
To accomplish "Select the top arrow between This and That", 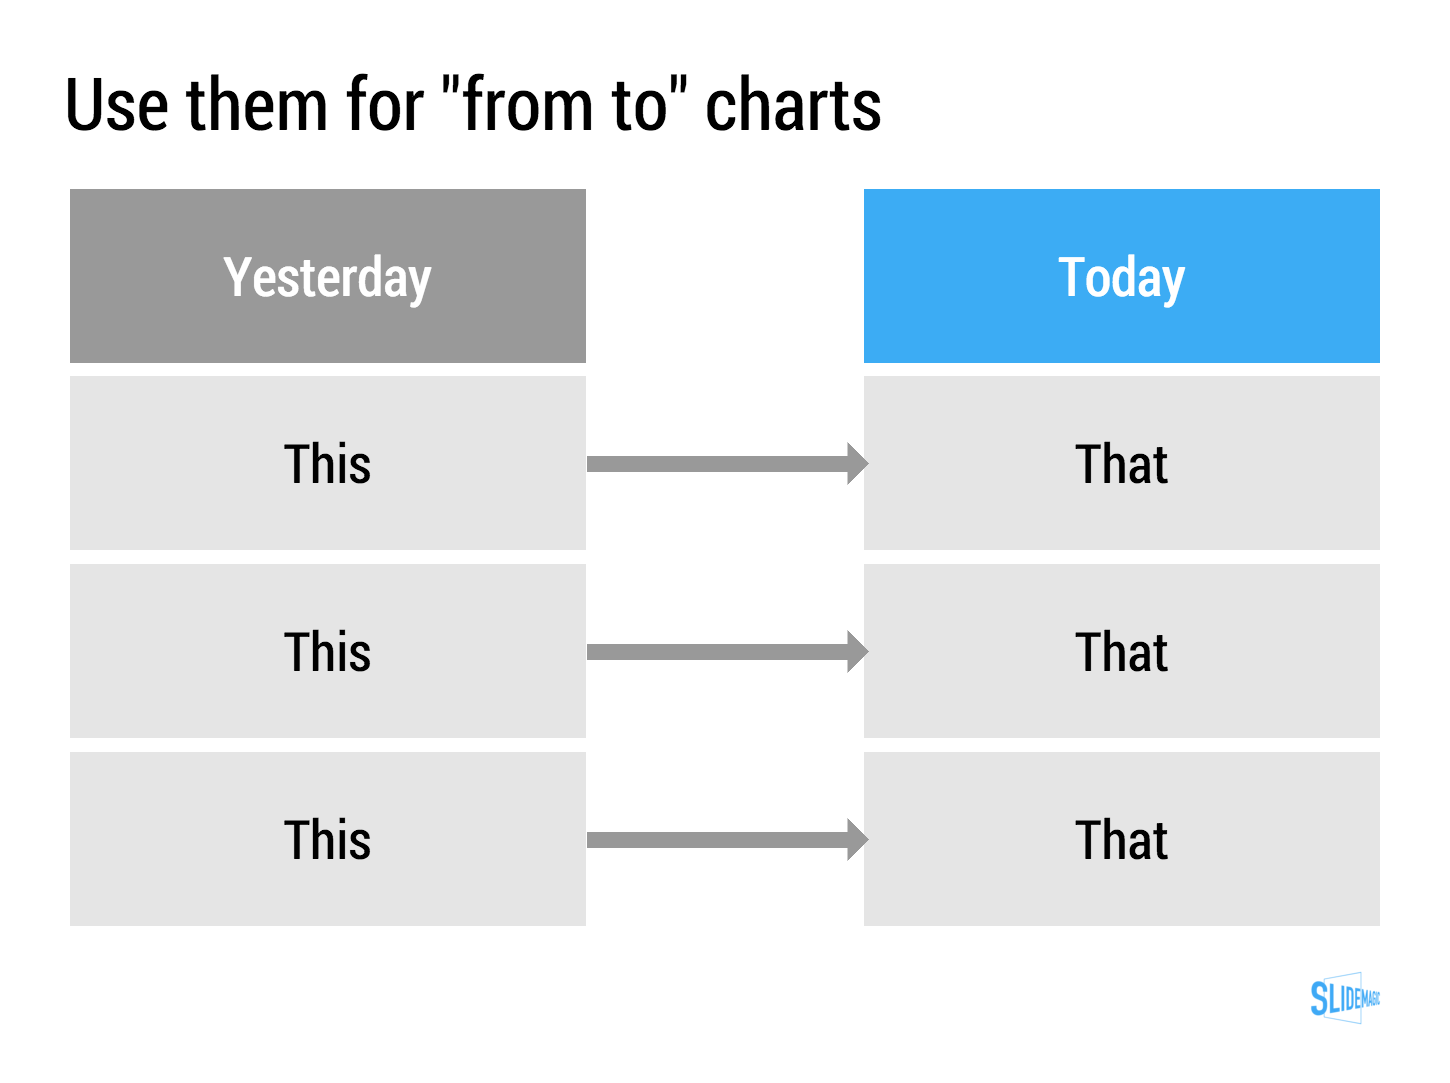I will coord(728,464).
